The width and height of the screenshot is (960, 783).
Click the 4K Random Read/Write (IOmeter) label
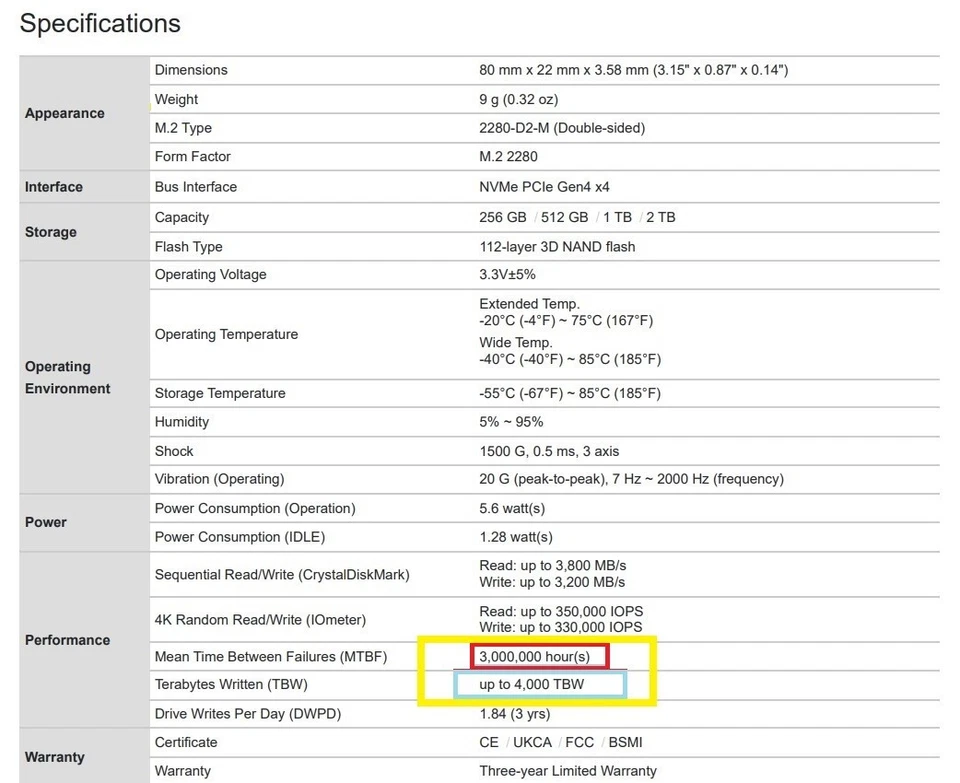[x=260, y=620]
